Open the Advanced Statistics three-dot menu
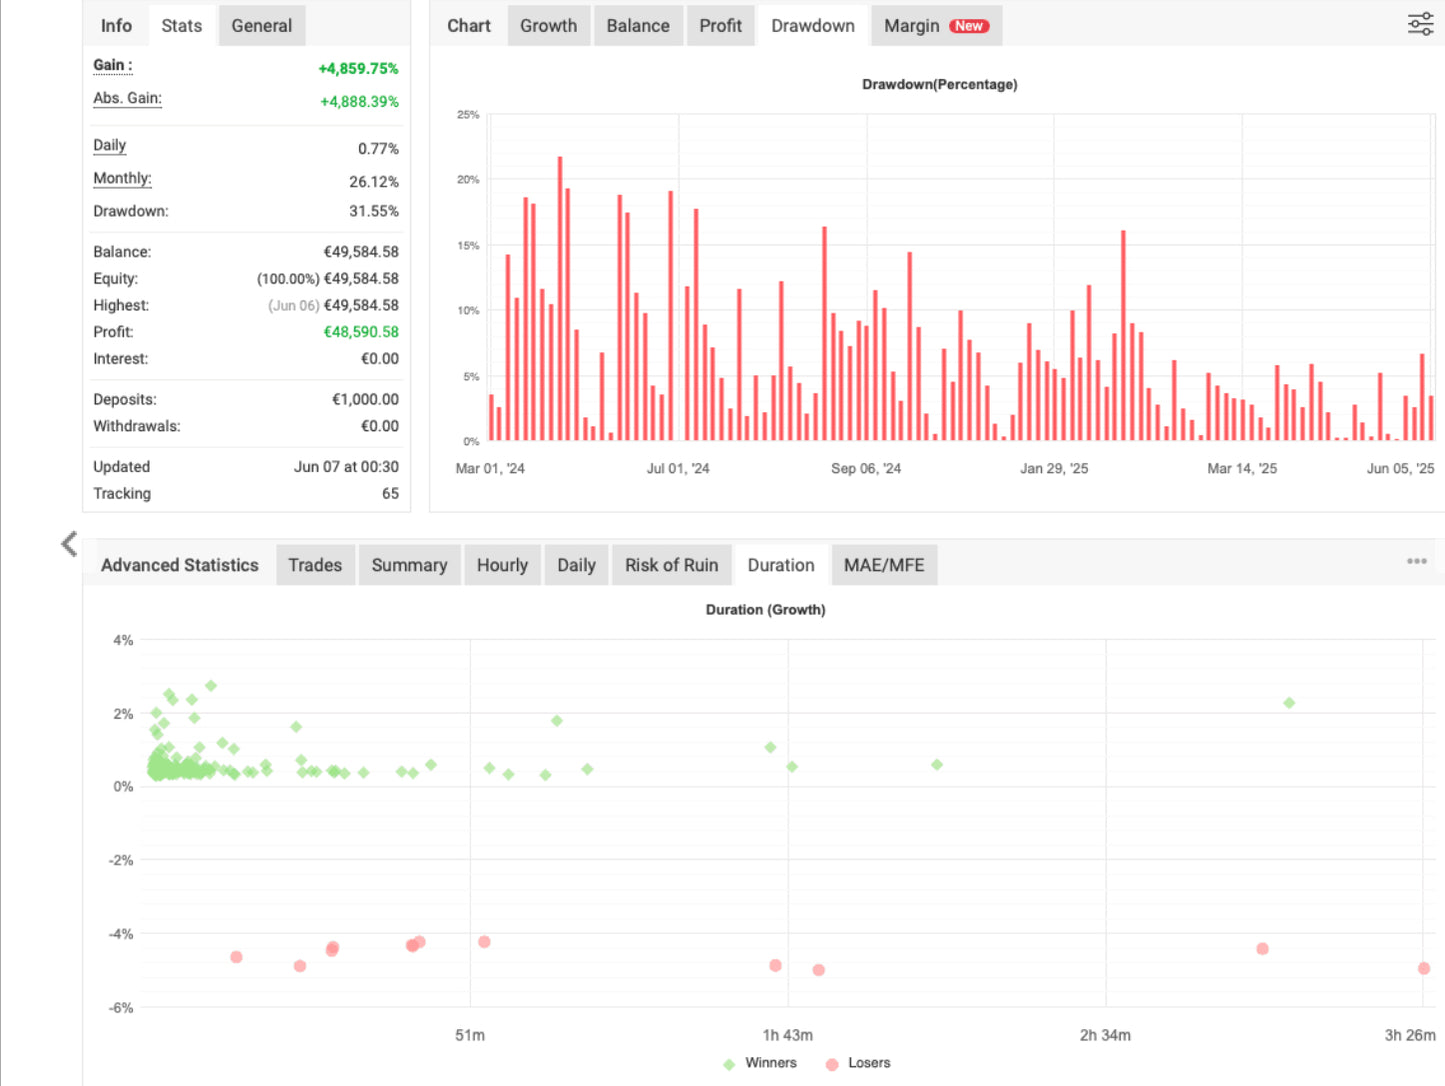Image resolution: width=1445 pixels, height=1086 pixels. (1416, 561)
